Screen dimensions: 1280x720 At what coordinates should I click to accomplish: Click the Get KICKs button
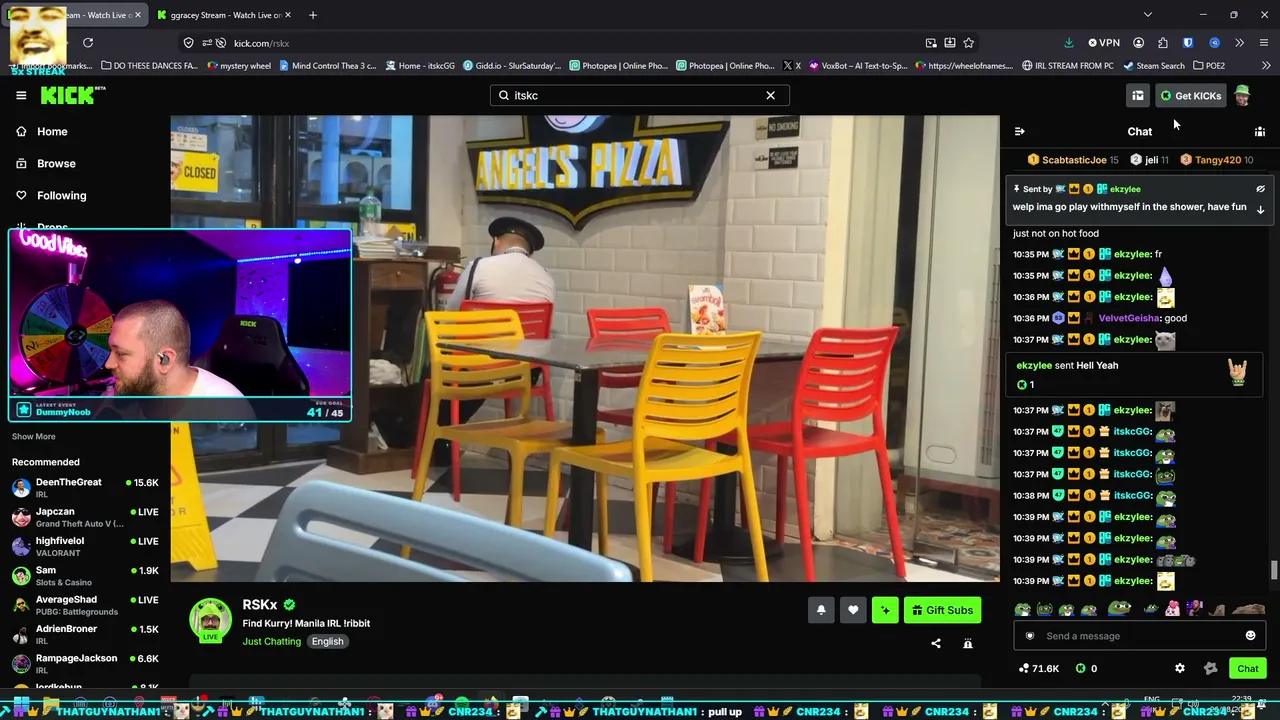[x=1190, y=95]
